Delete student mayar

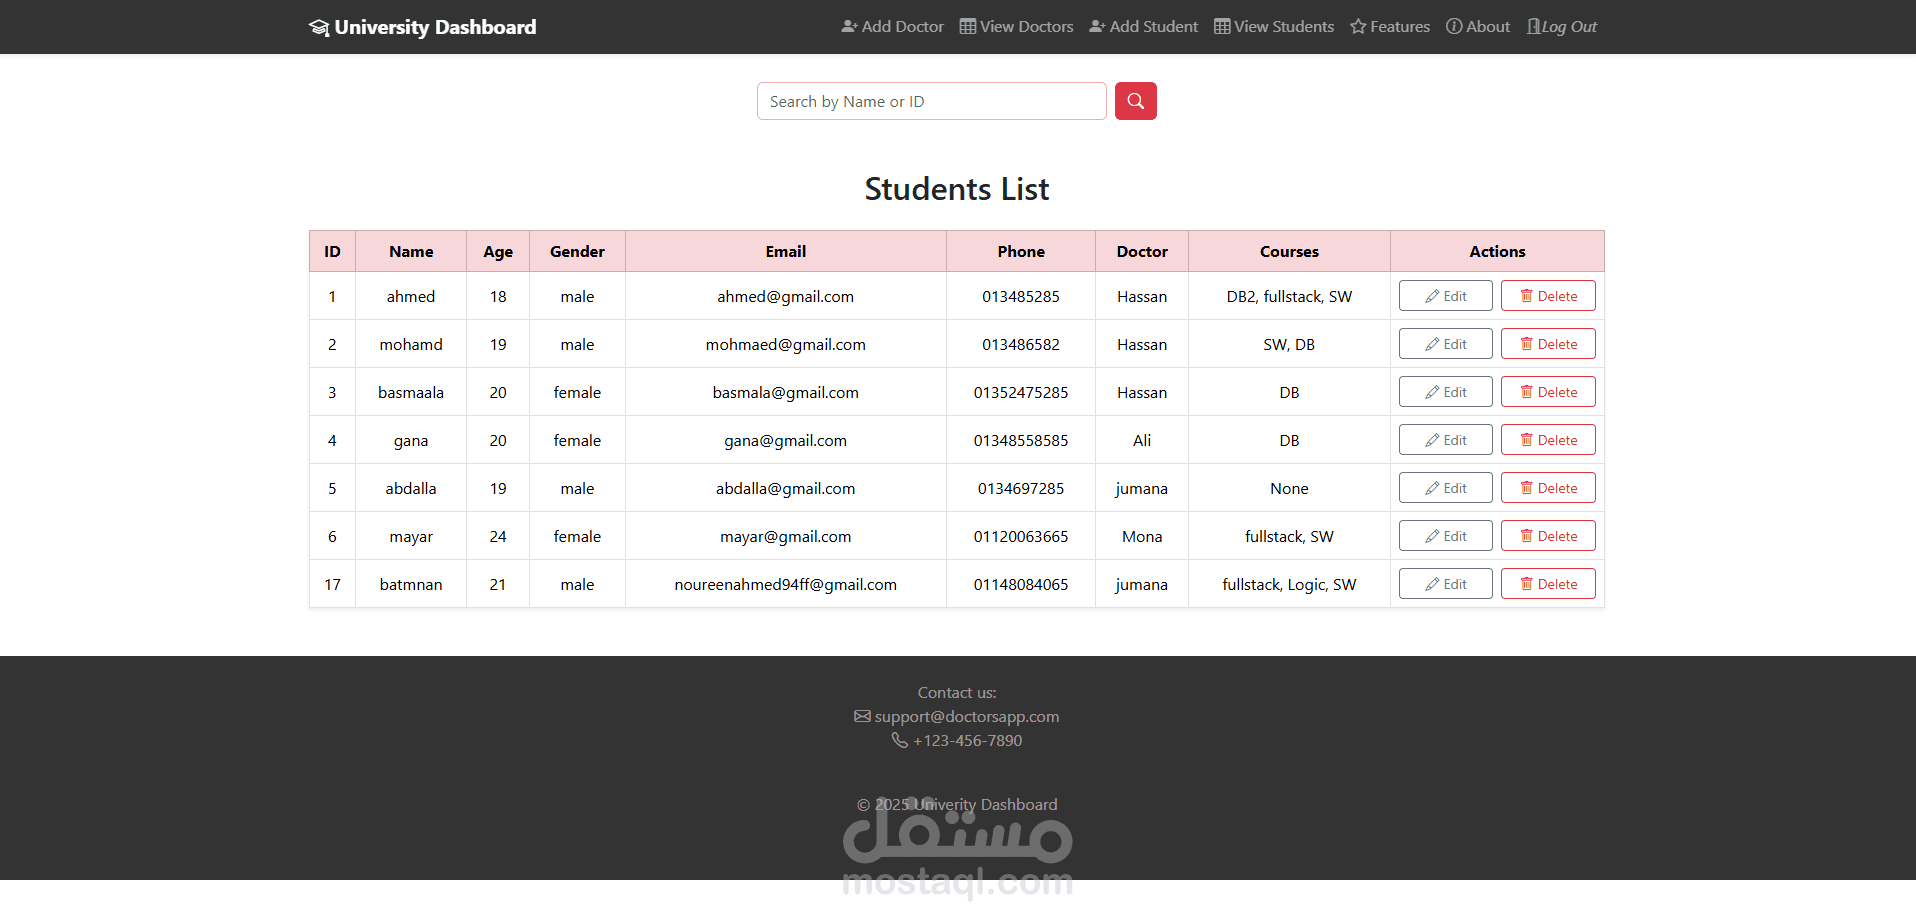pos(1548,536)
